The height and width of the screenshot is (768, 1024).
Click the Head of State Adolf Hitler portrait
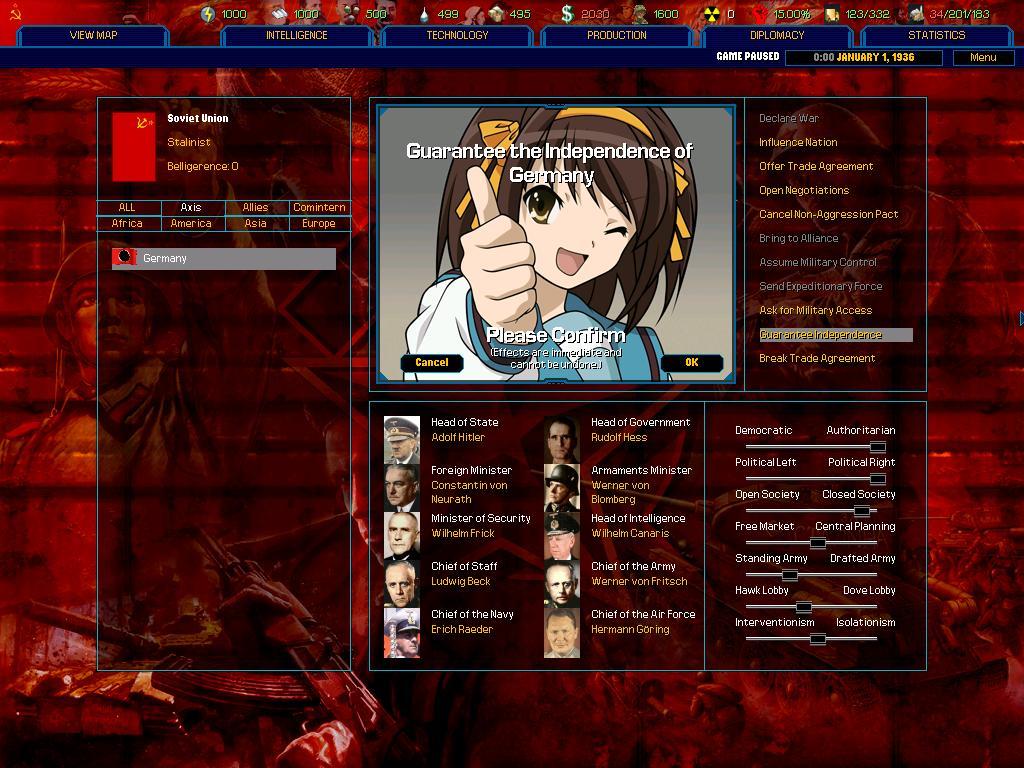tap(402, 440)
